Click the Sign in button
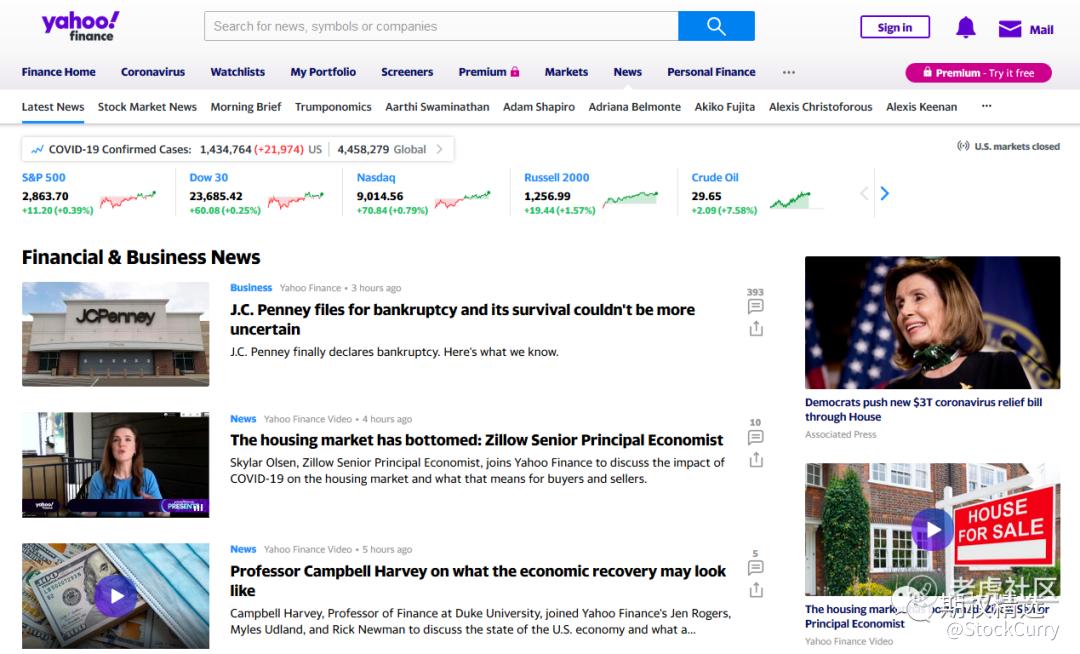This screenshot has height=654, width=1080. 894,28
